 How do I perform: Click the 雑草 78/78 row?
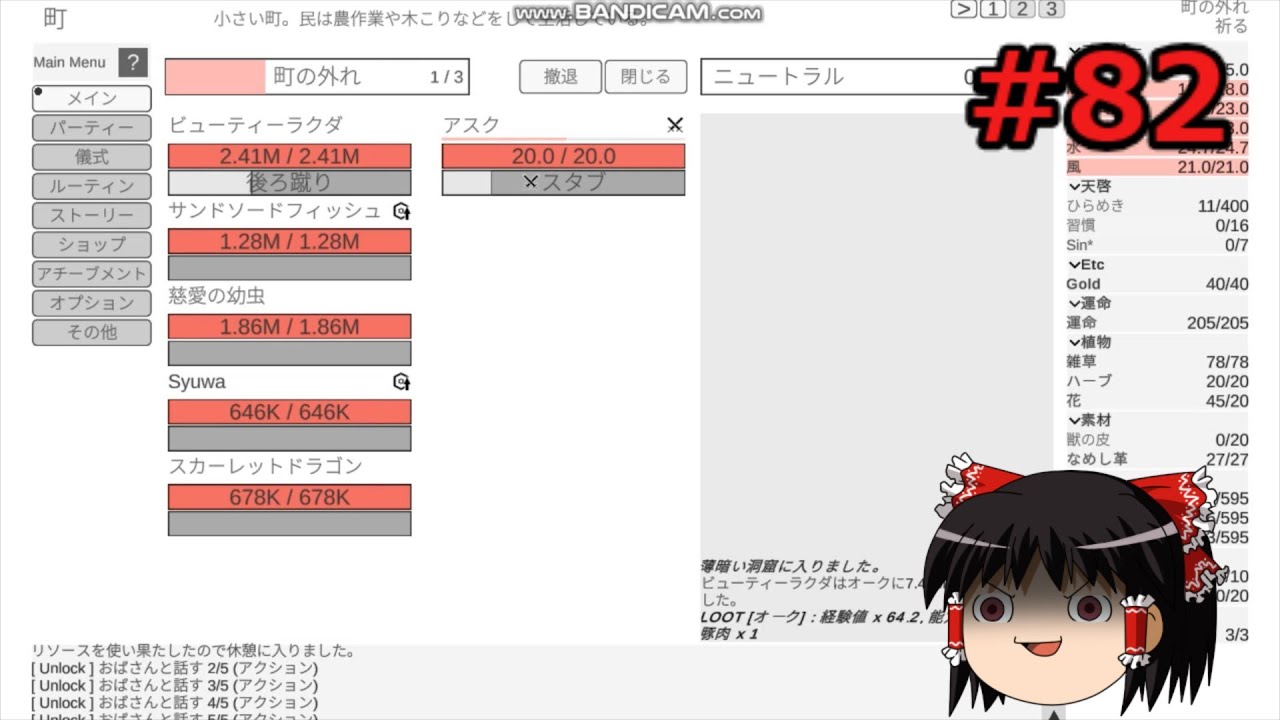(1157, 362)
